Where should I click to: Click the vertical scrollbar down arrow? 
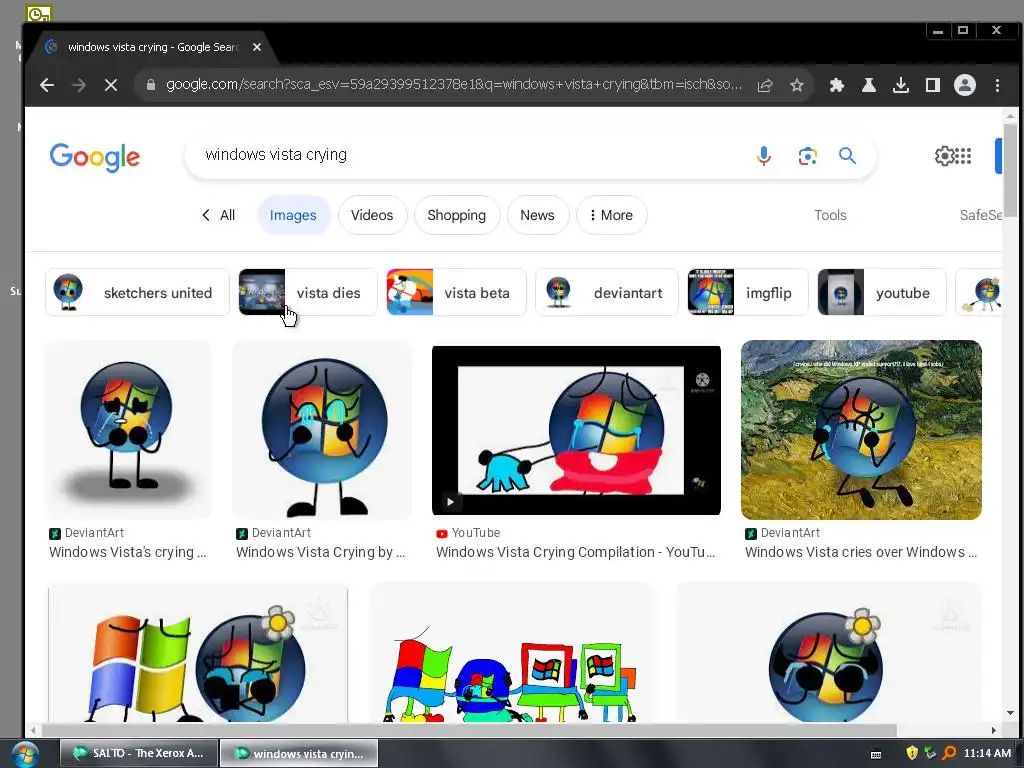click(x=1010, y=712)
